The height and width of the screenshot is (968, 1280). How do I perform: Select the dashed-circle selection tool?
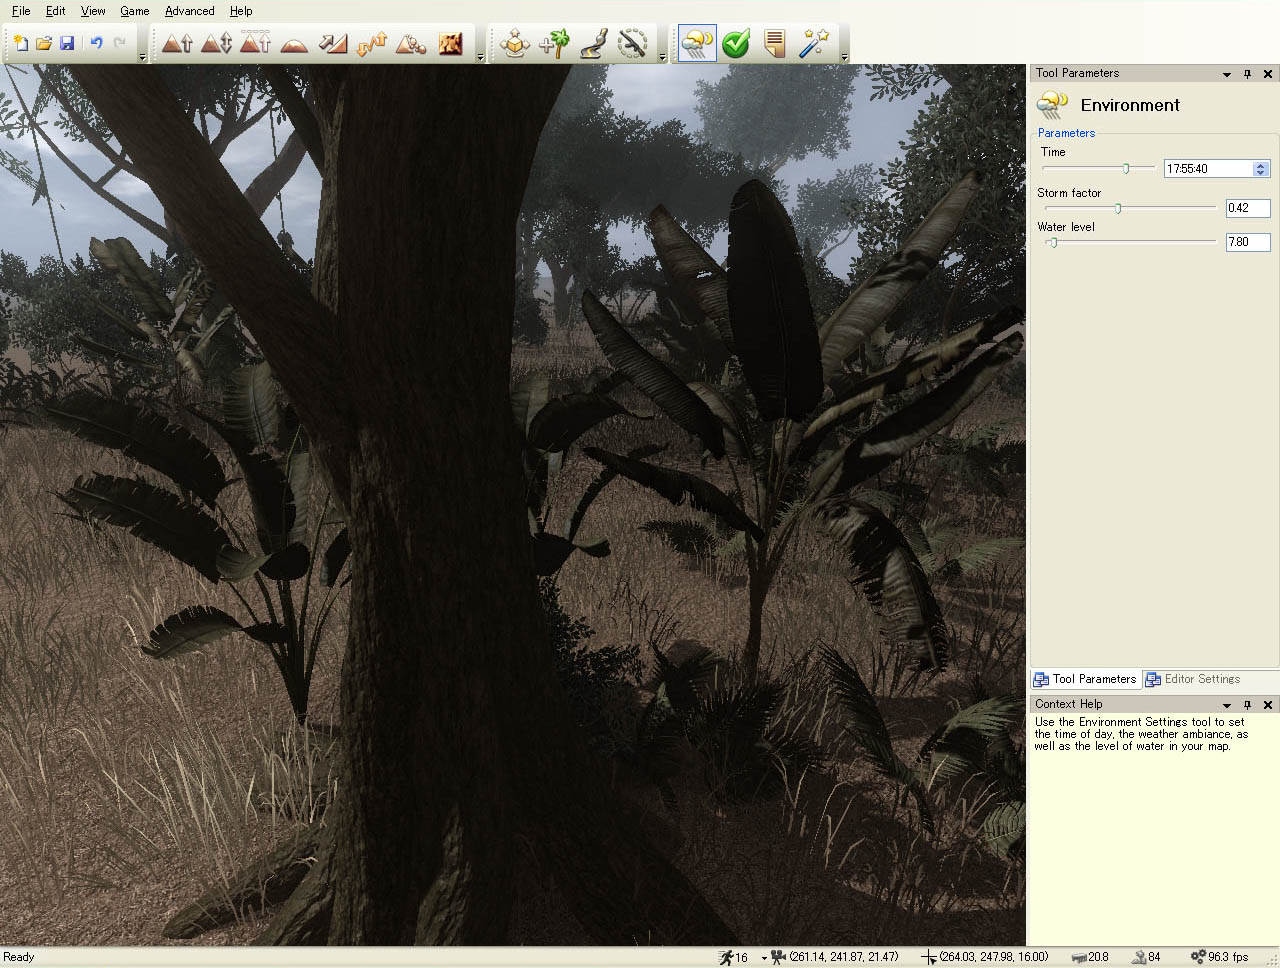[632, 43]
